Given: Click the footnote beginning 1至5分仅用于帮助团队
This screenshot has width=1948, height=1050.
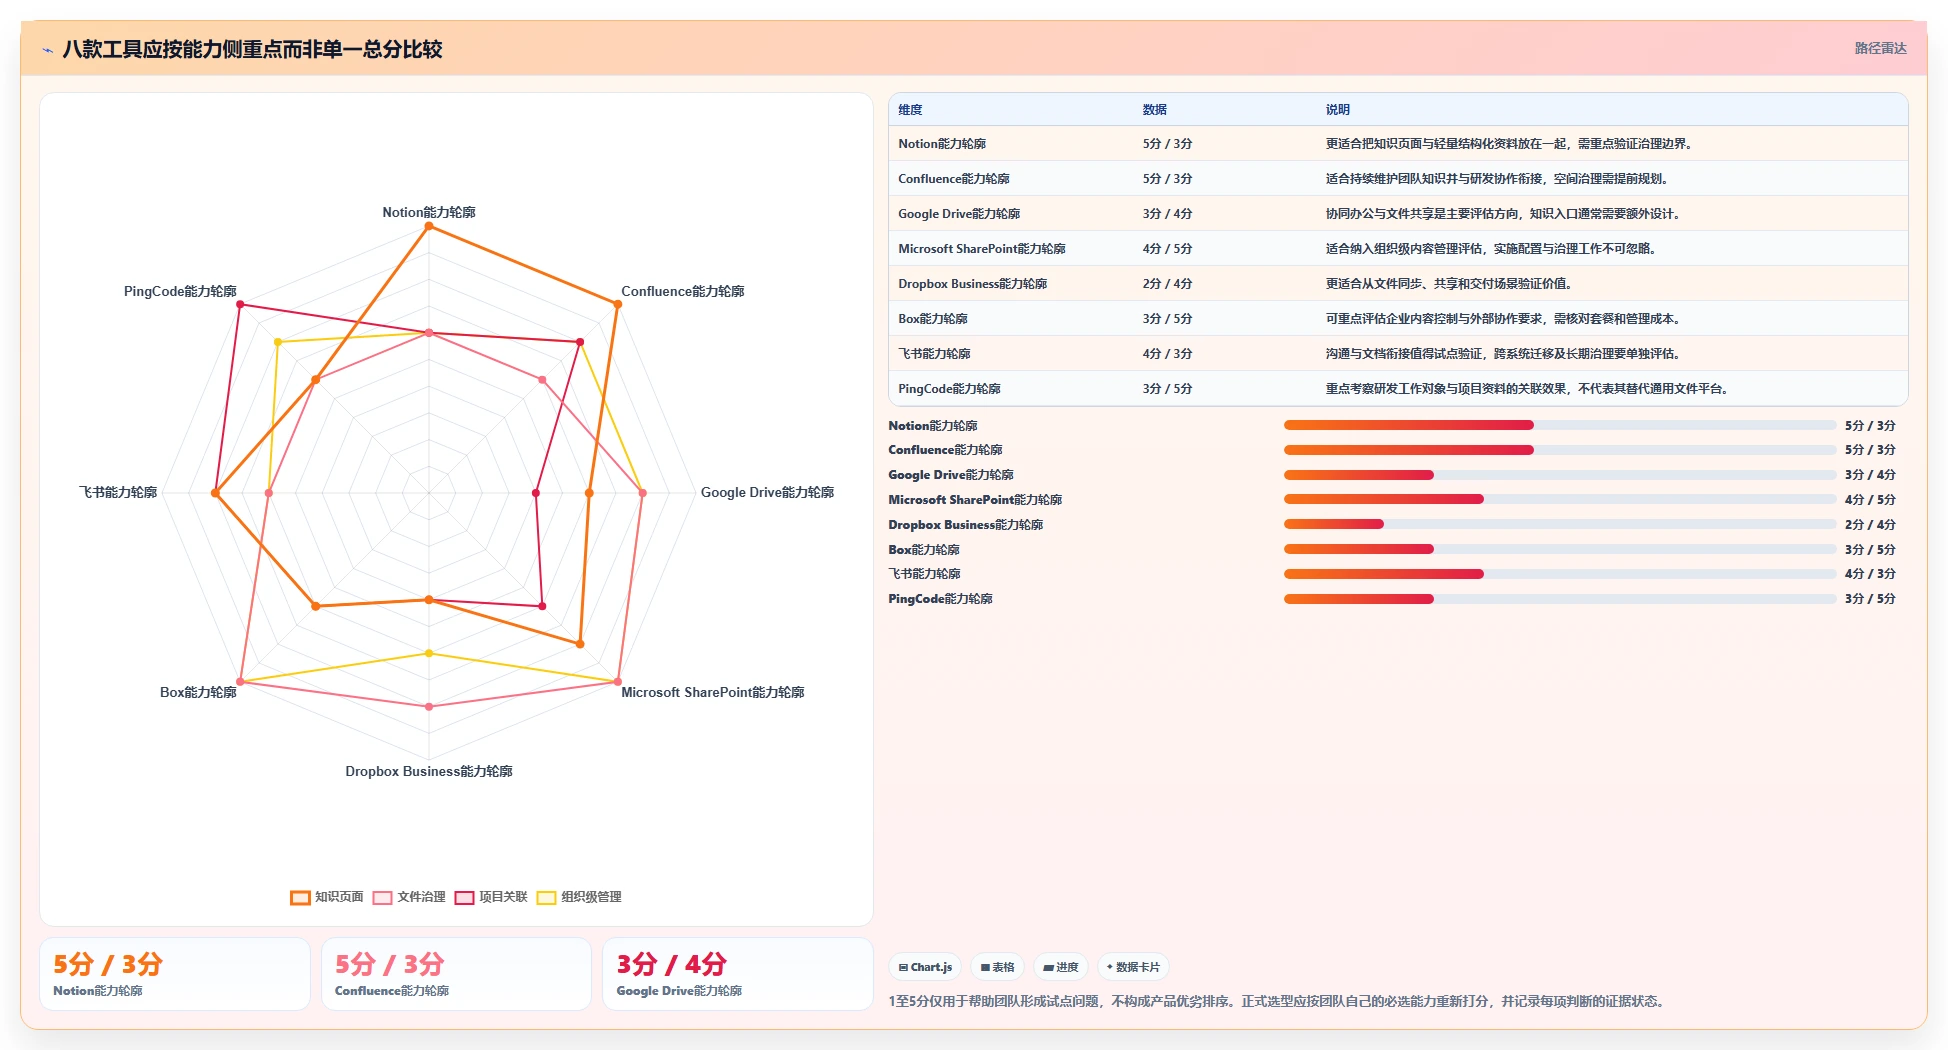Looking at the screenshot, I should tap(1279, 1001).
